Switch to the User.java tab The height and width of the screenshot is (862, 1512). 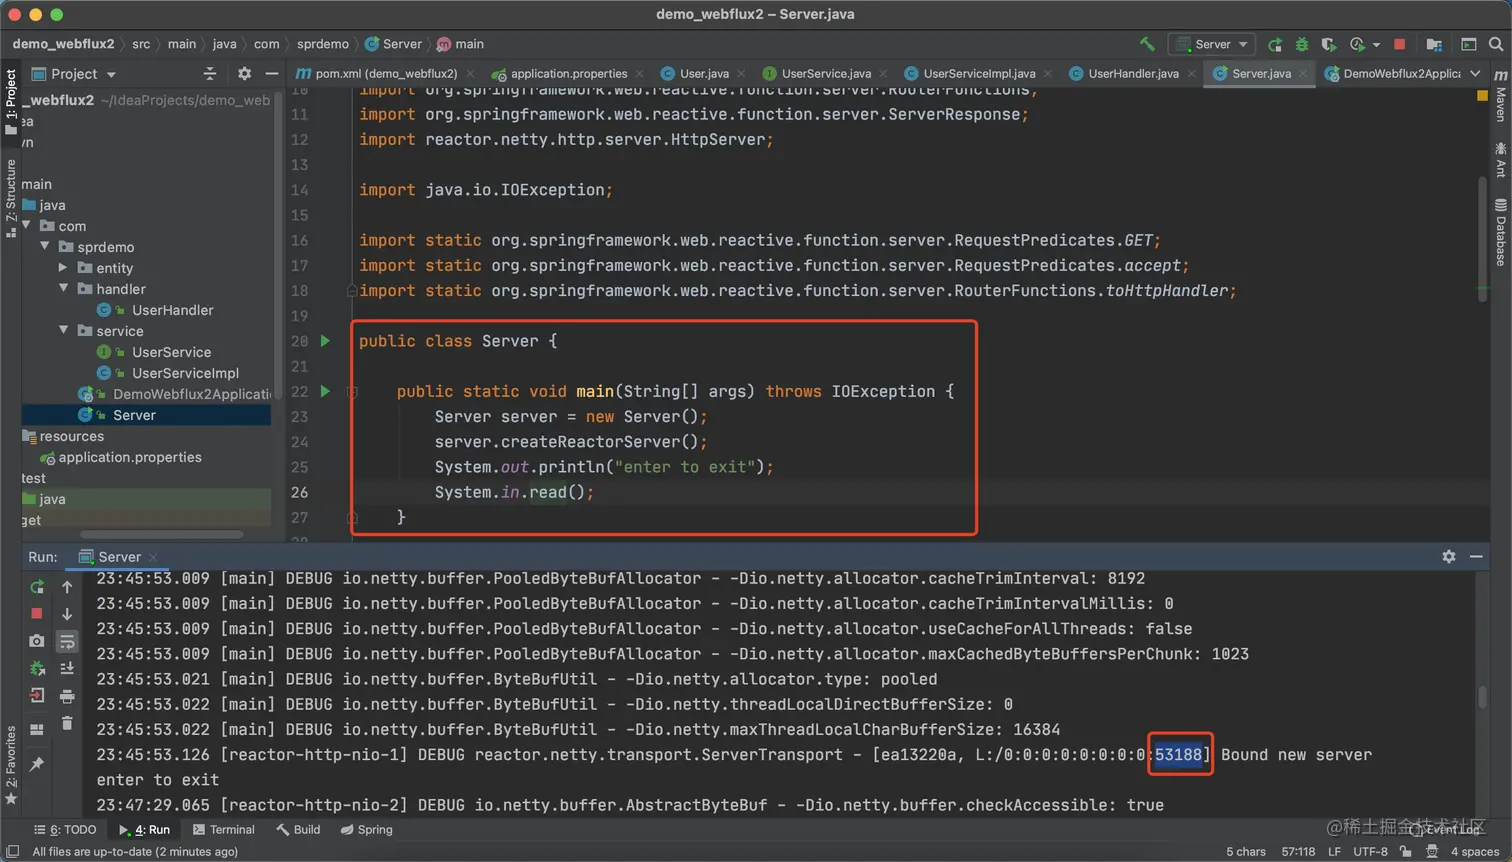[703, 73]
